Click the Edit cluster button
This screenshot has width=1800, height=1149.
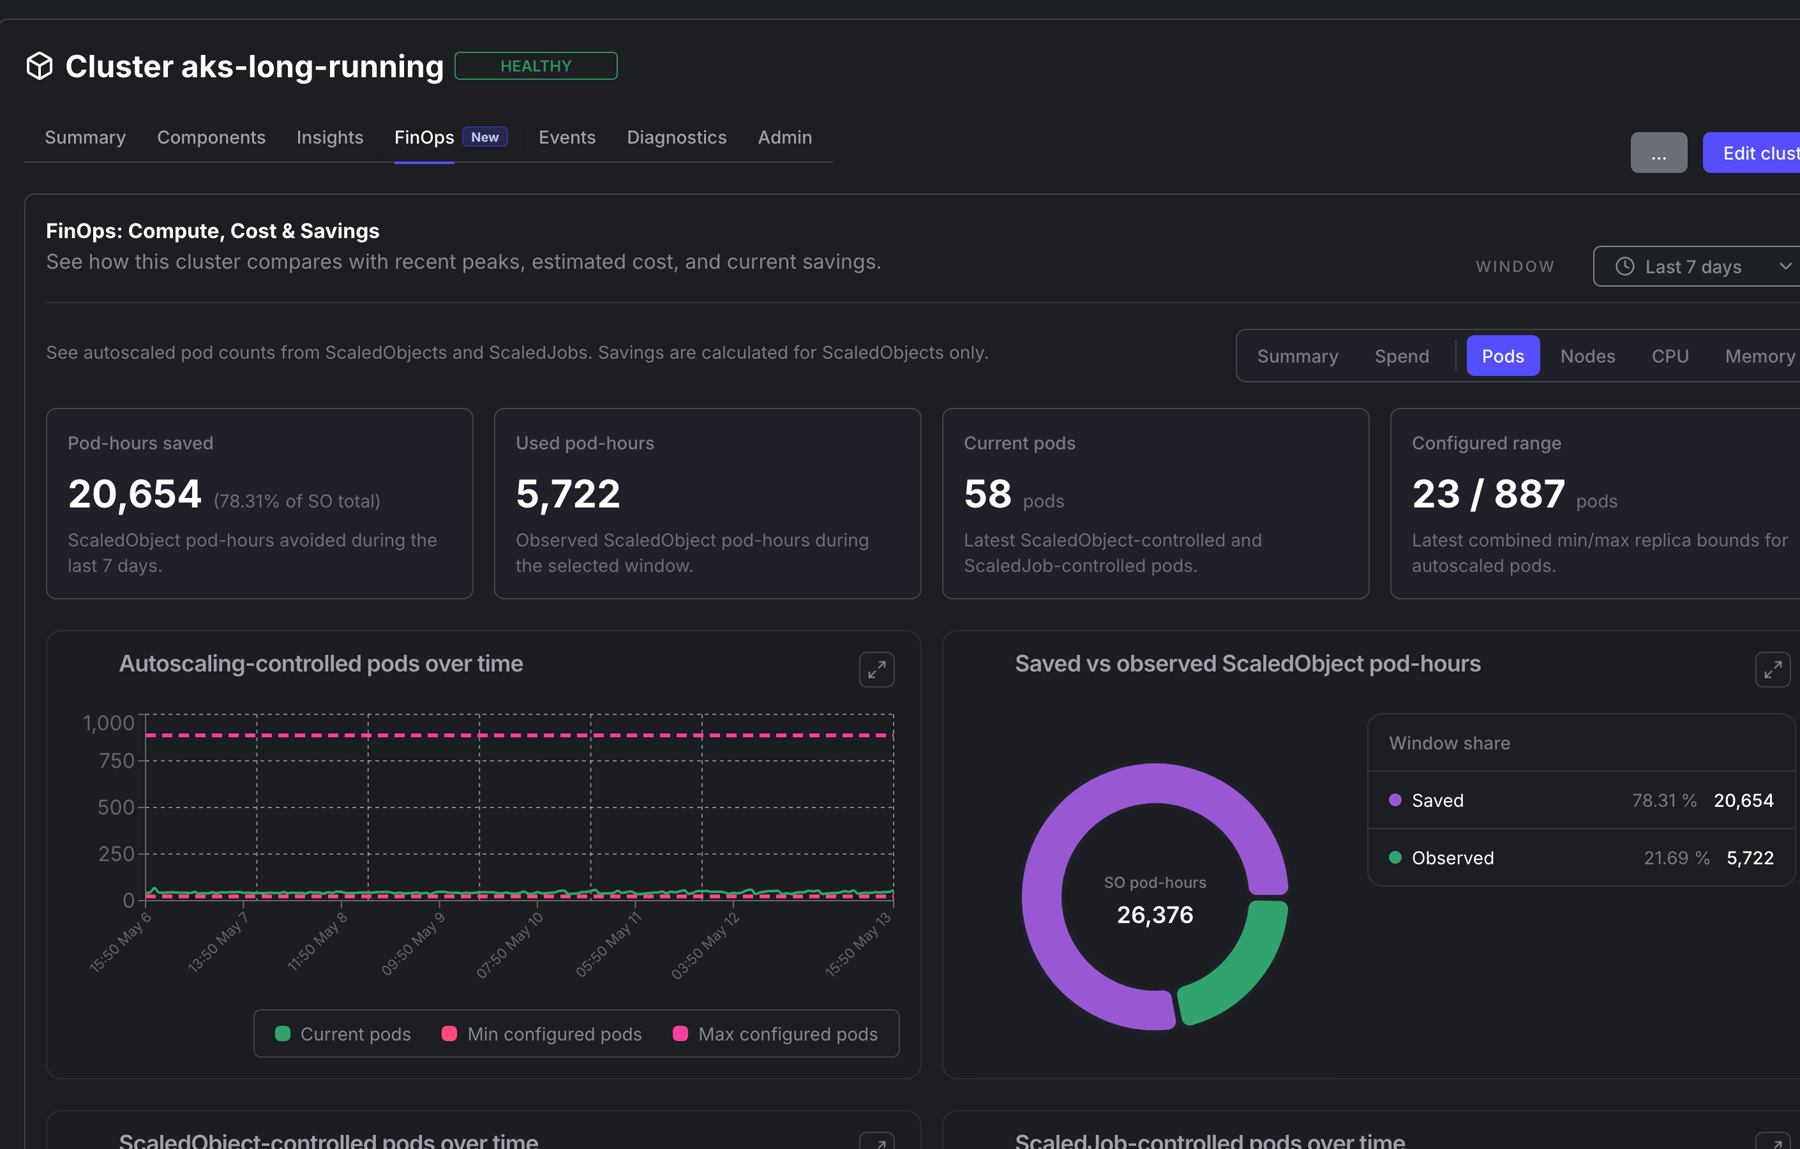(x=1752, y=153)
